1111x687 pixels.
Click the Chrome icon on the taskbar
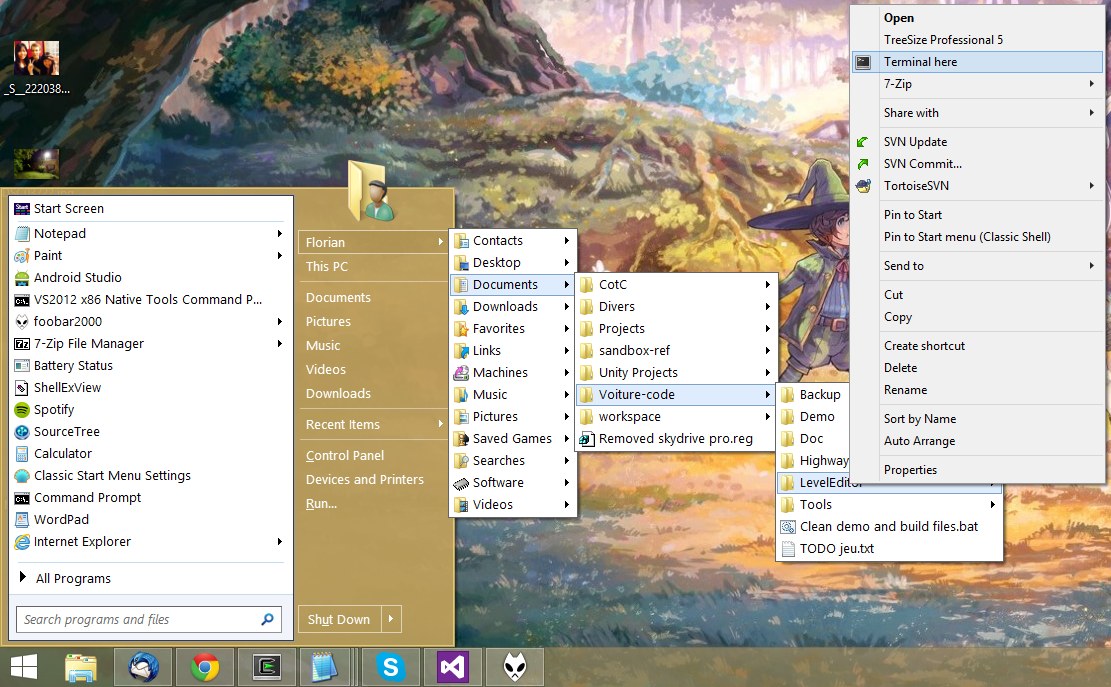coord(205,667)
